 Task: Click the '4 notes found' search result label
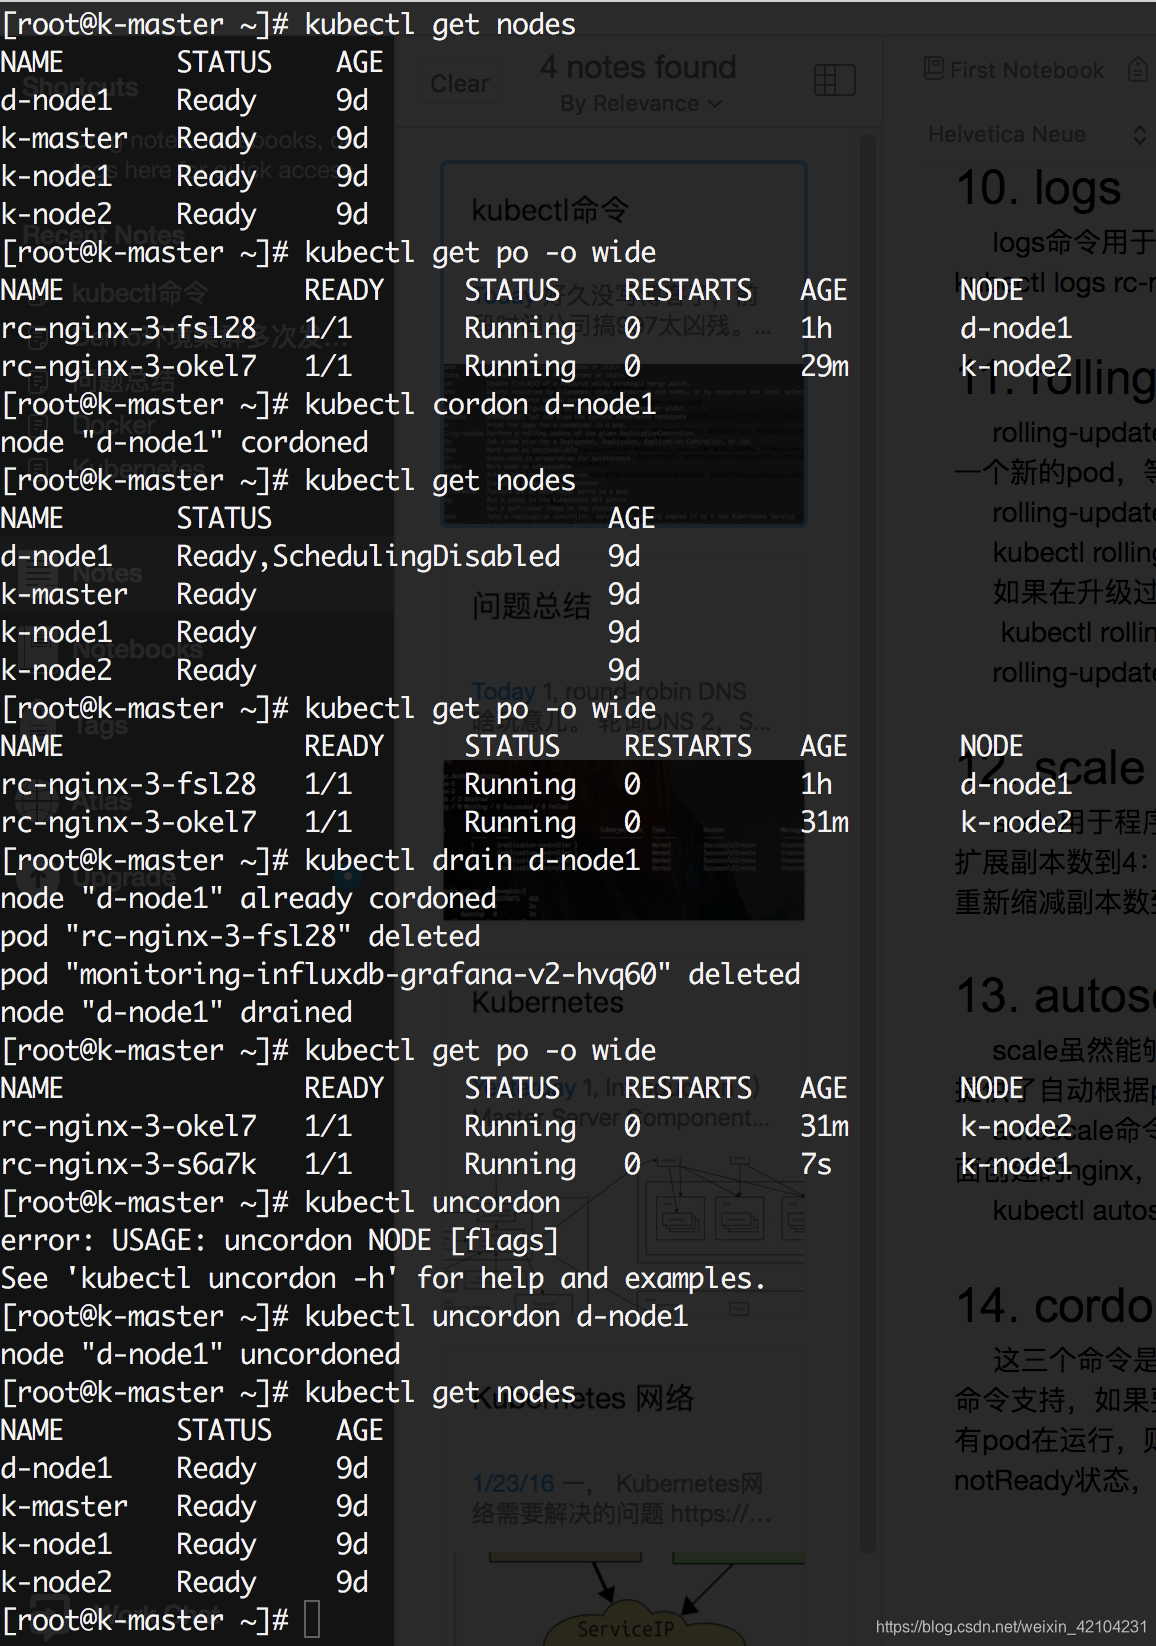click(638, 67)
